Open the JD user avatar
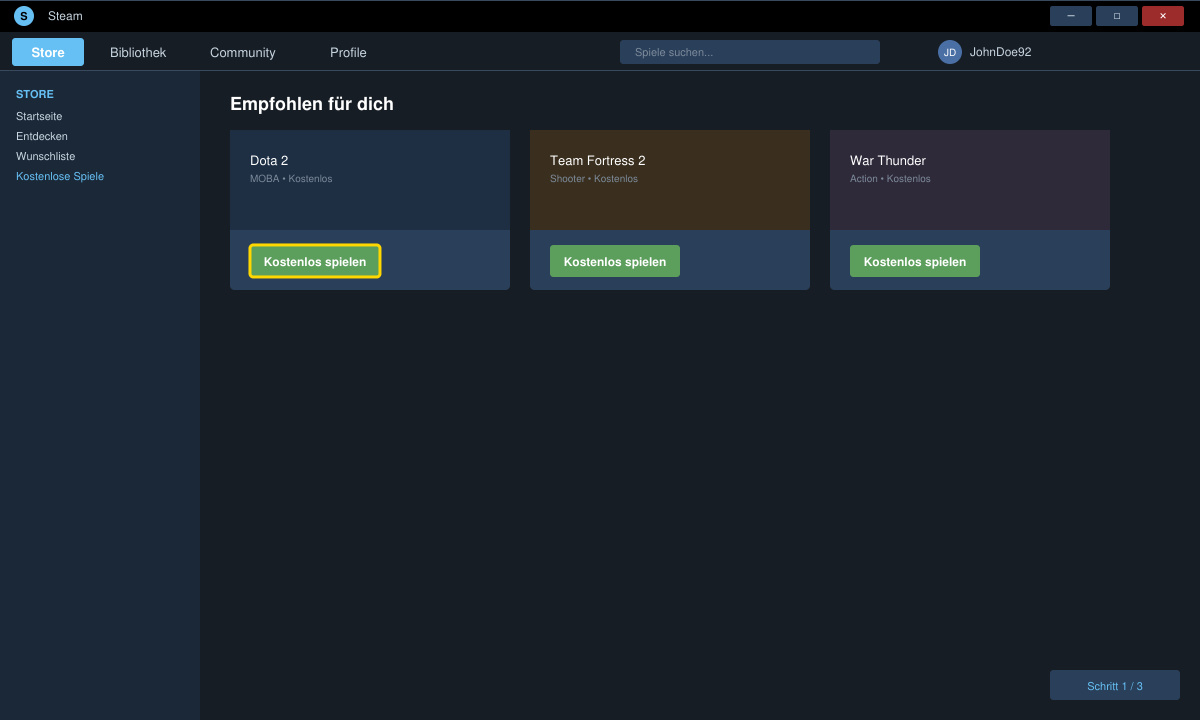Viewport: 1200px width, 720px height. tap(950, 52)
